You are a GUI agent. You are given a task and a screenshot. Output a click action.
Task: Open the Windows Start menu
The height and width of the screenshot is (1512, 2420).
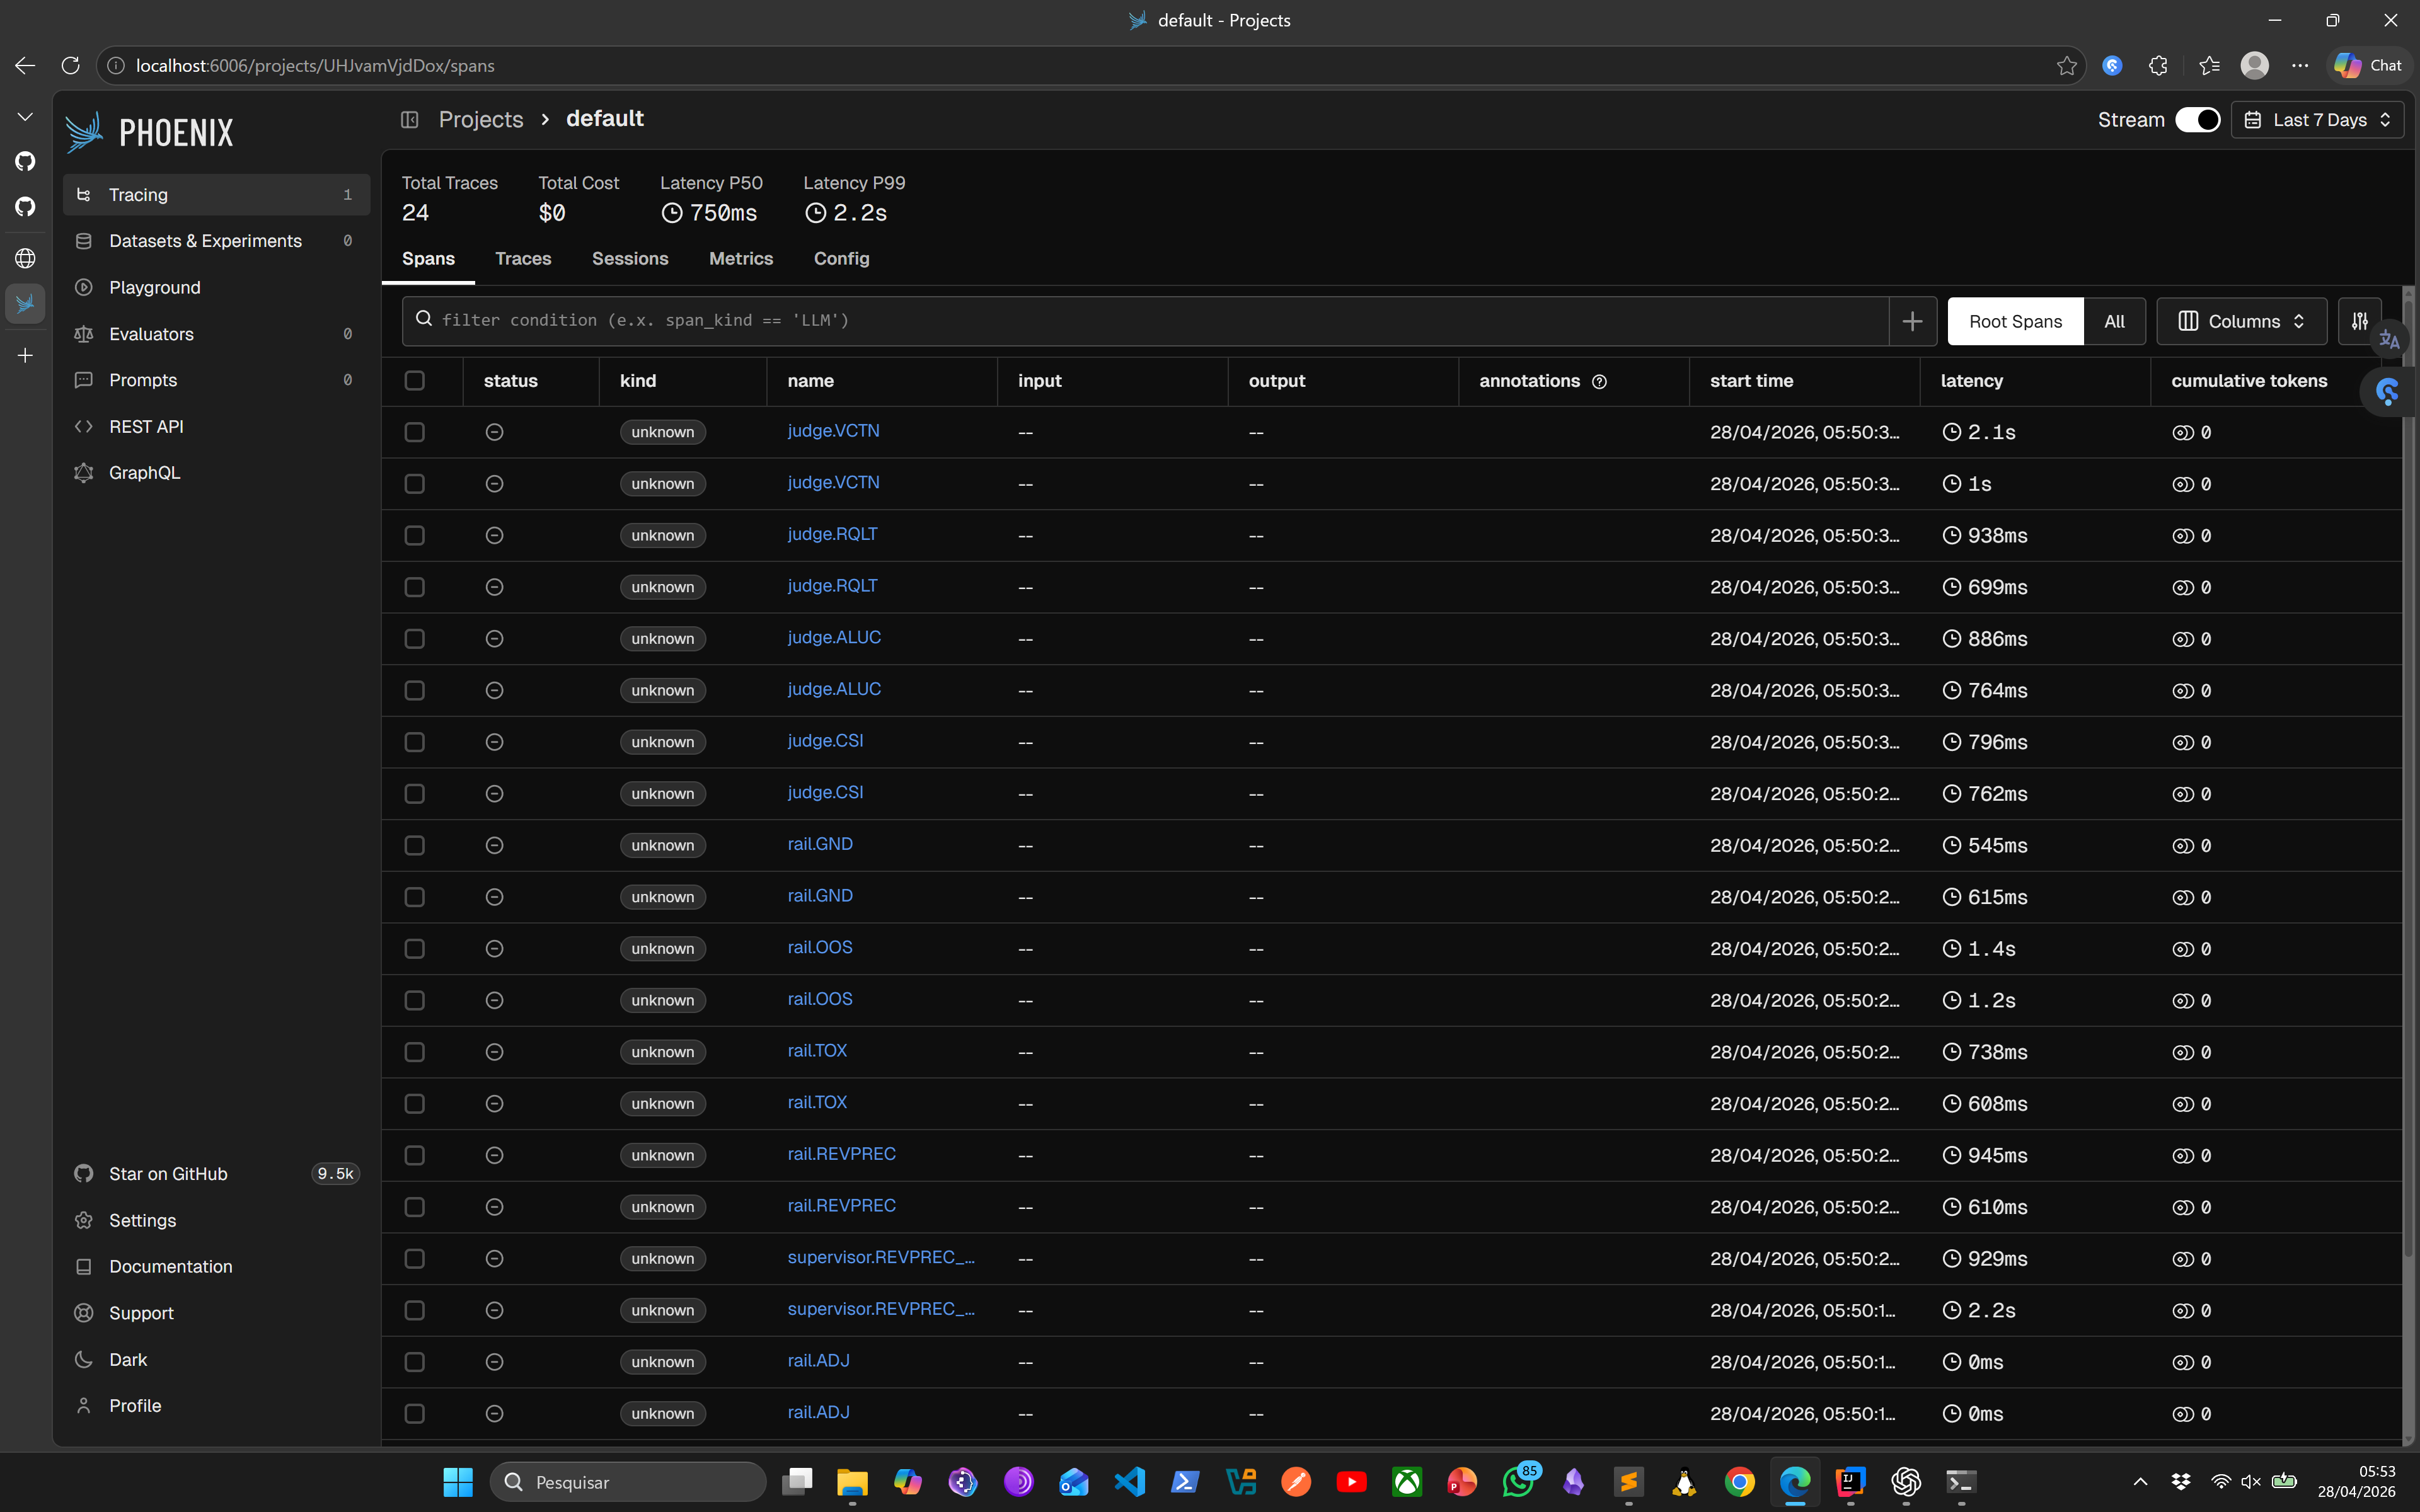tap(458, 1481)
